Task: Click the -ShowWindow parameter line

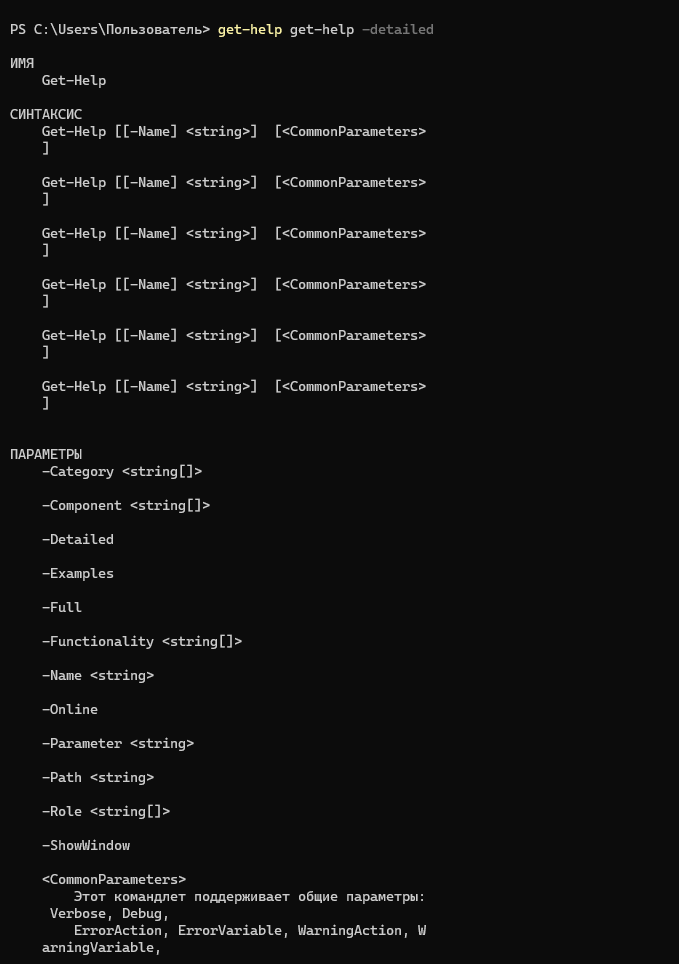Action: tap(86, 845)
